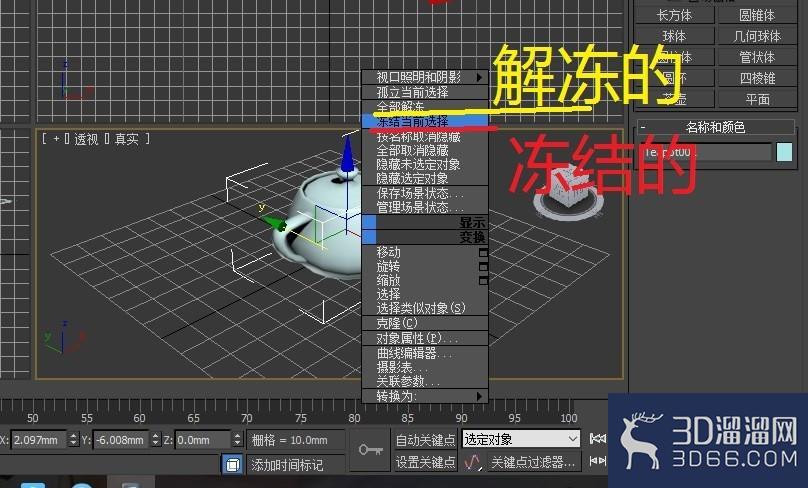Click the Go to Start playback icon
Image resolution: width=808 pixels, height=488 pixels.
pos(597,439)
